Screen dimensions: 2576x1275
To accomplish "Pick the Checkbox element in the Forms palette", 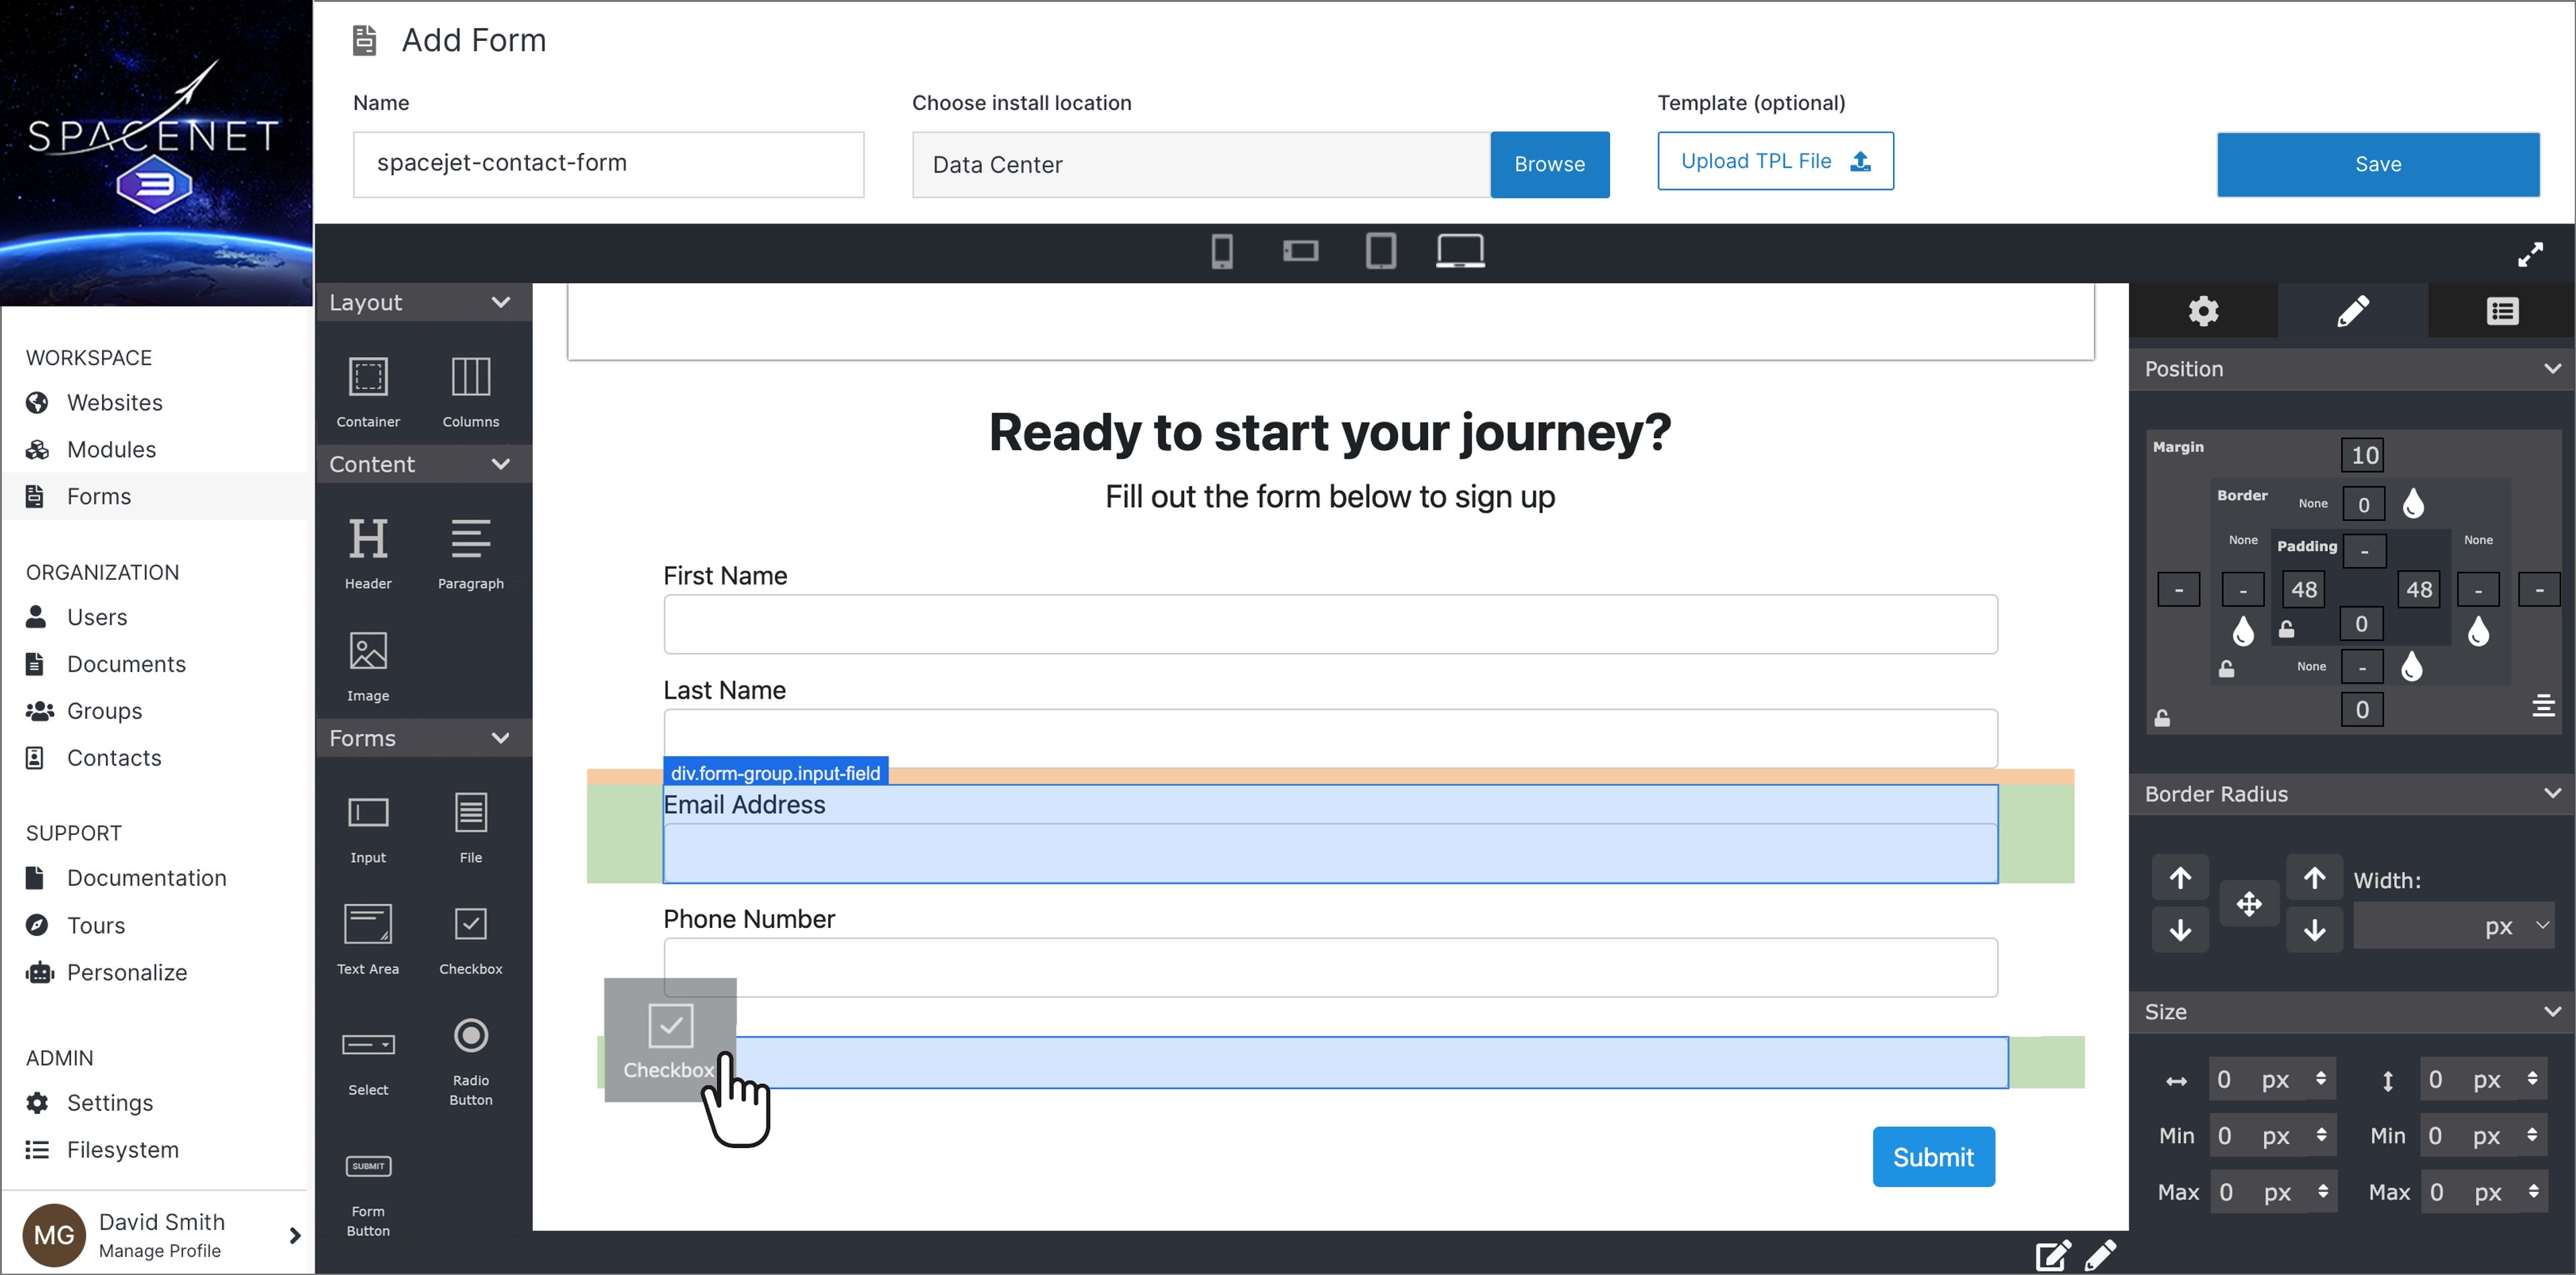I will [x=470, y=940].
